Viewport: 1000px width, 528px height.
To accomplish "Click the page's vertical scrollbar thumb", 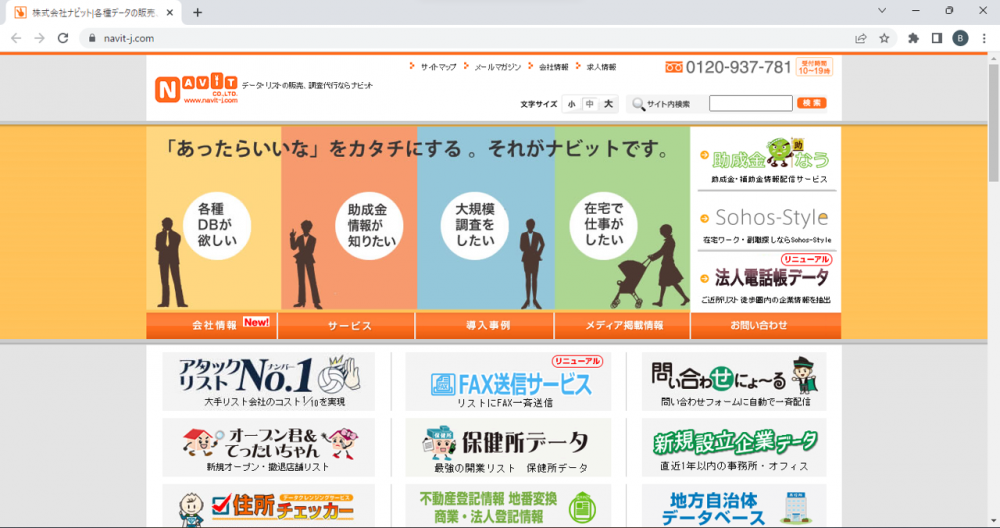I will [994, 122].
